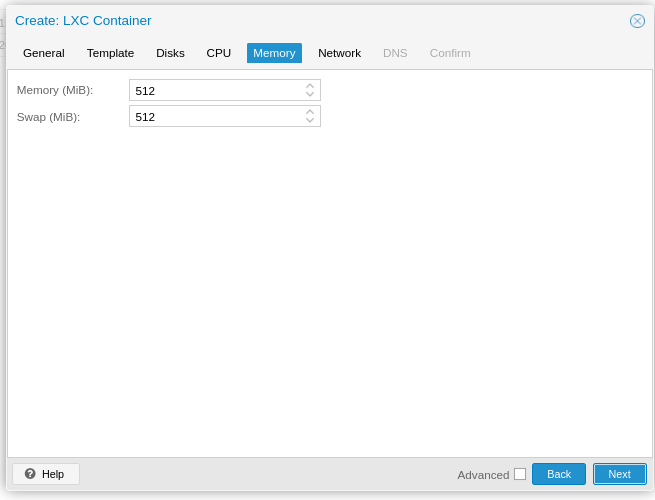The image size is (655, 500).
Task: Open the Template tab
Action: tap(110, 53)
